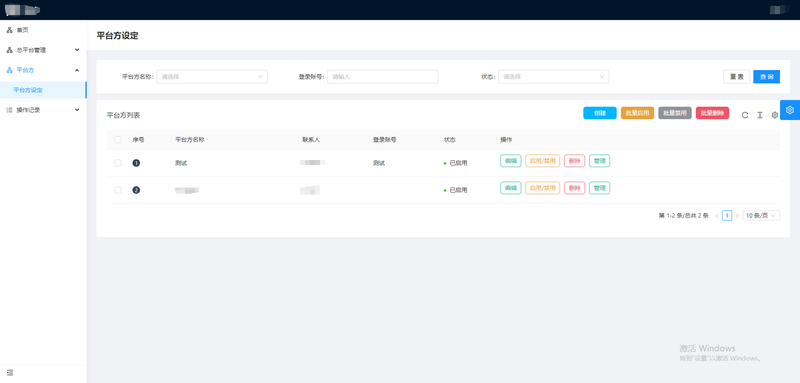Open the 10 条/页 page size dropdown
The height and width of the screenshot is (383, 800).
[761, 216]
